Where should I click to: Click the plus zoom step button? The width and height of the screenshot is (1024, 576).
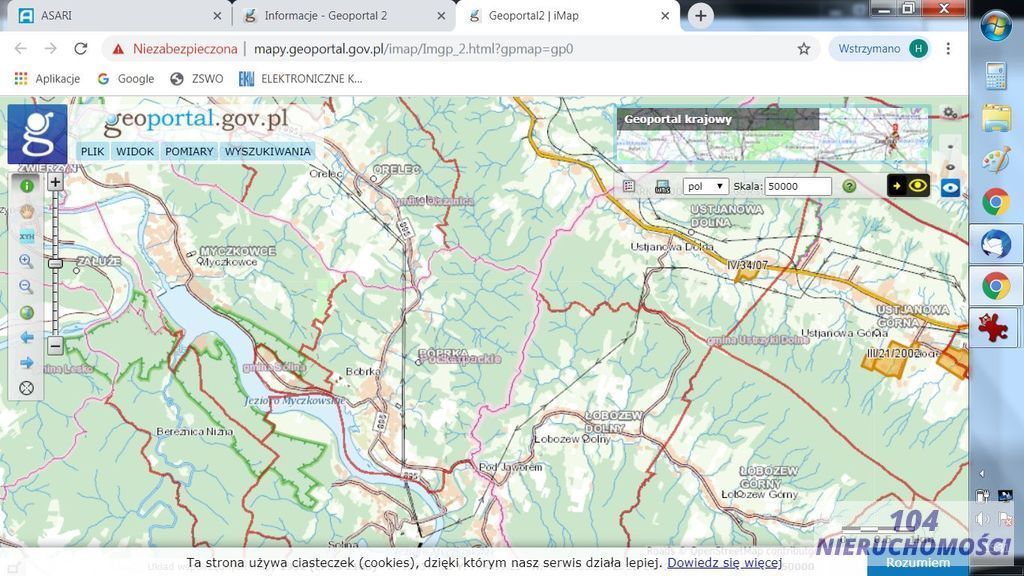coord(56,182)
